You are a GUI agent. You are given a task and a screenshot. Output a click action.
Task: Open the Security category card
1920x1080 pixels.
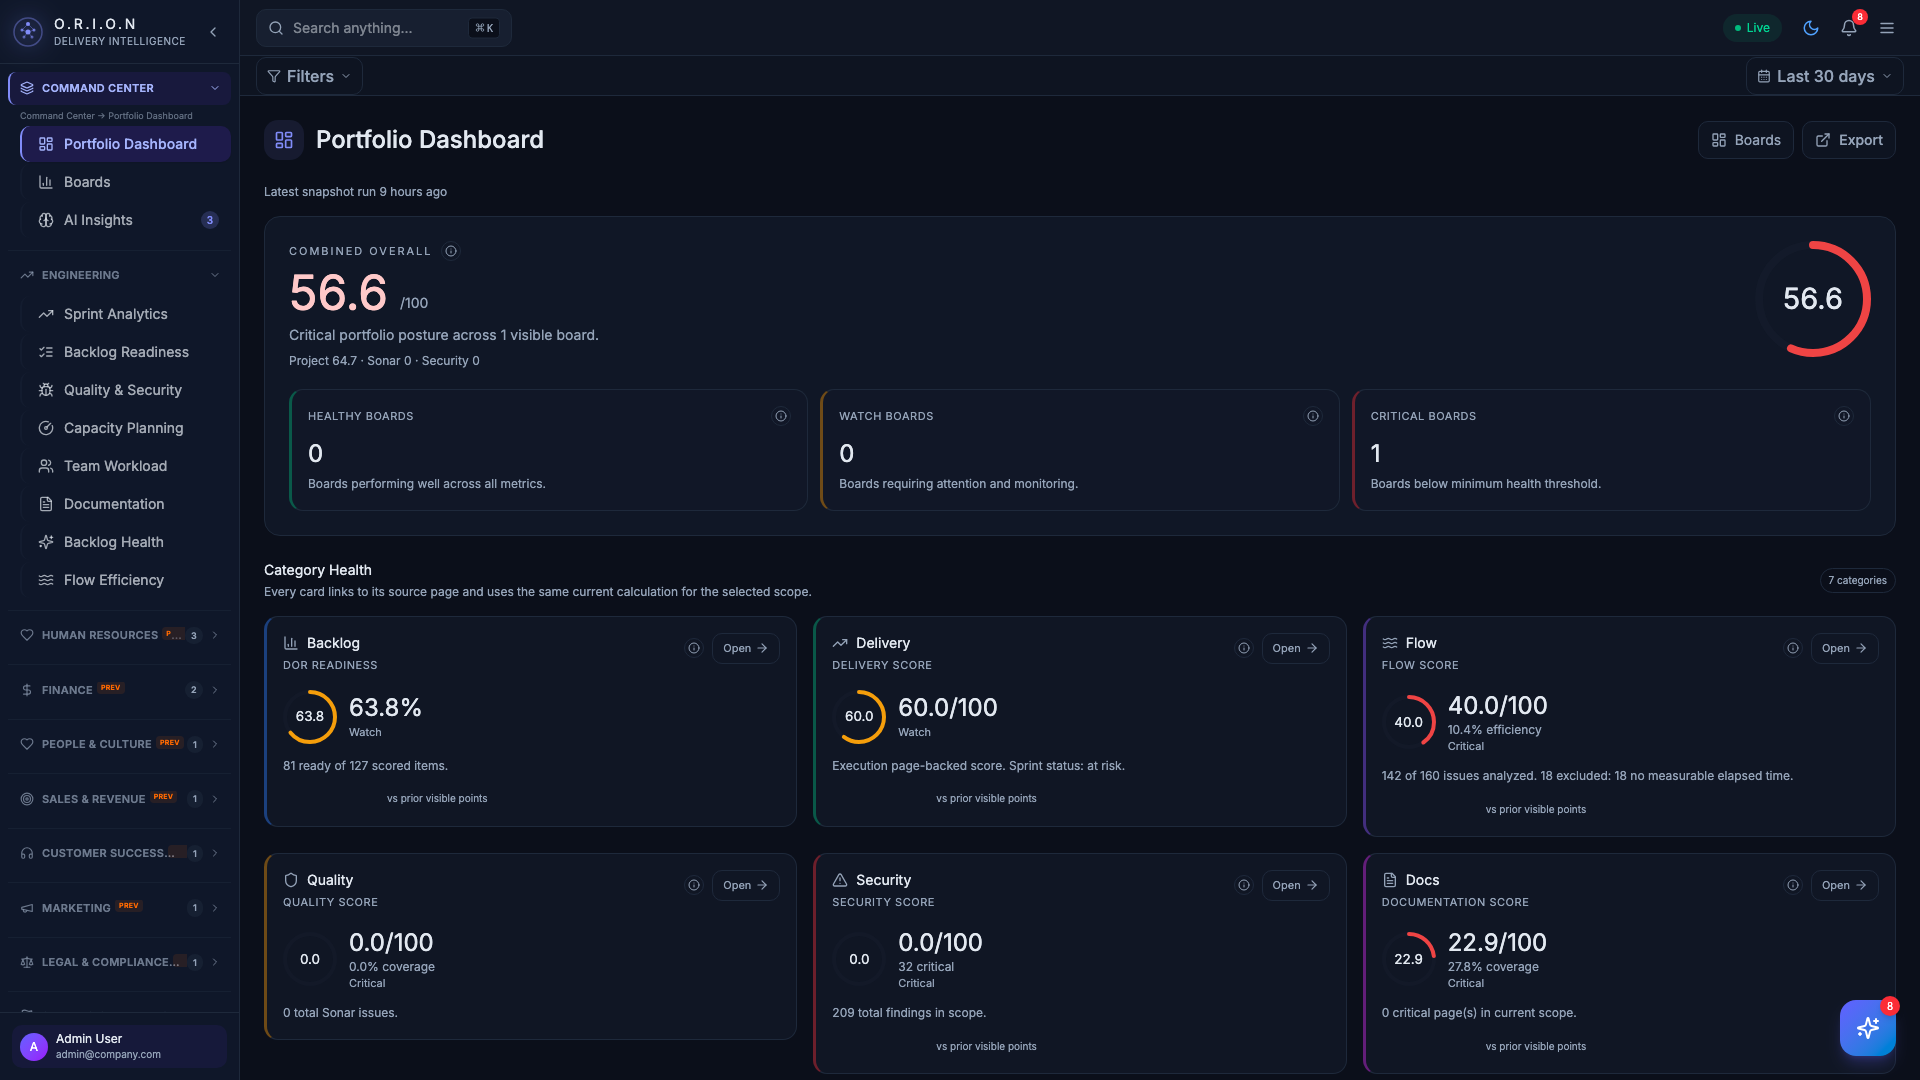(x=1294, y=885)
